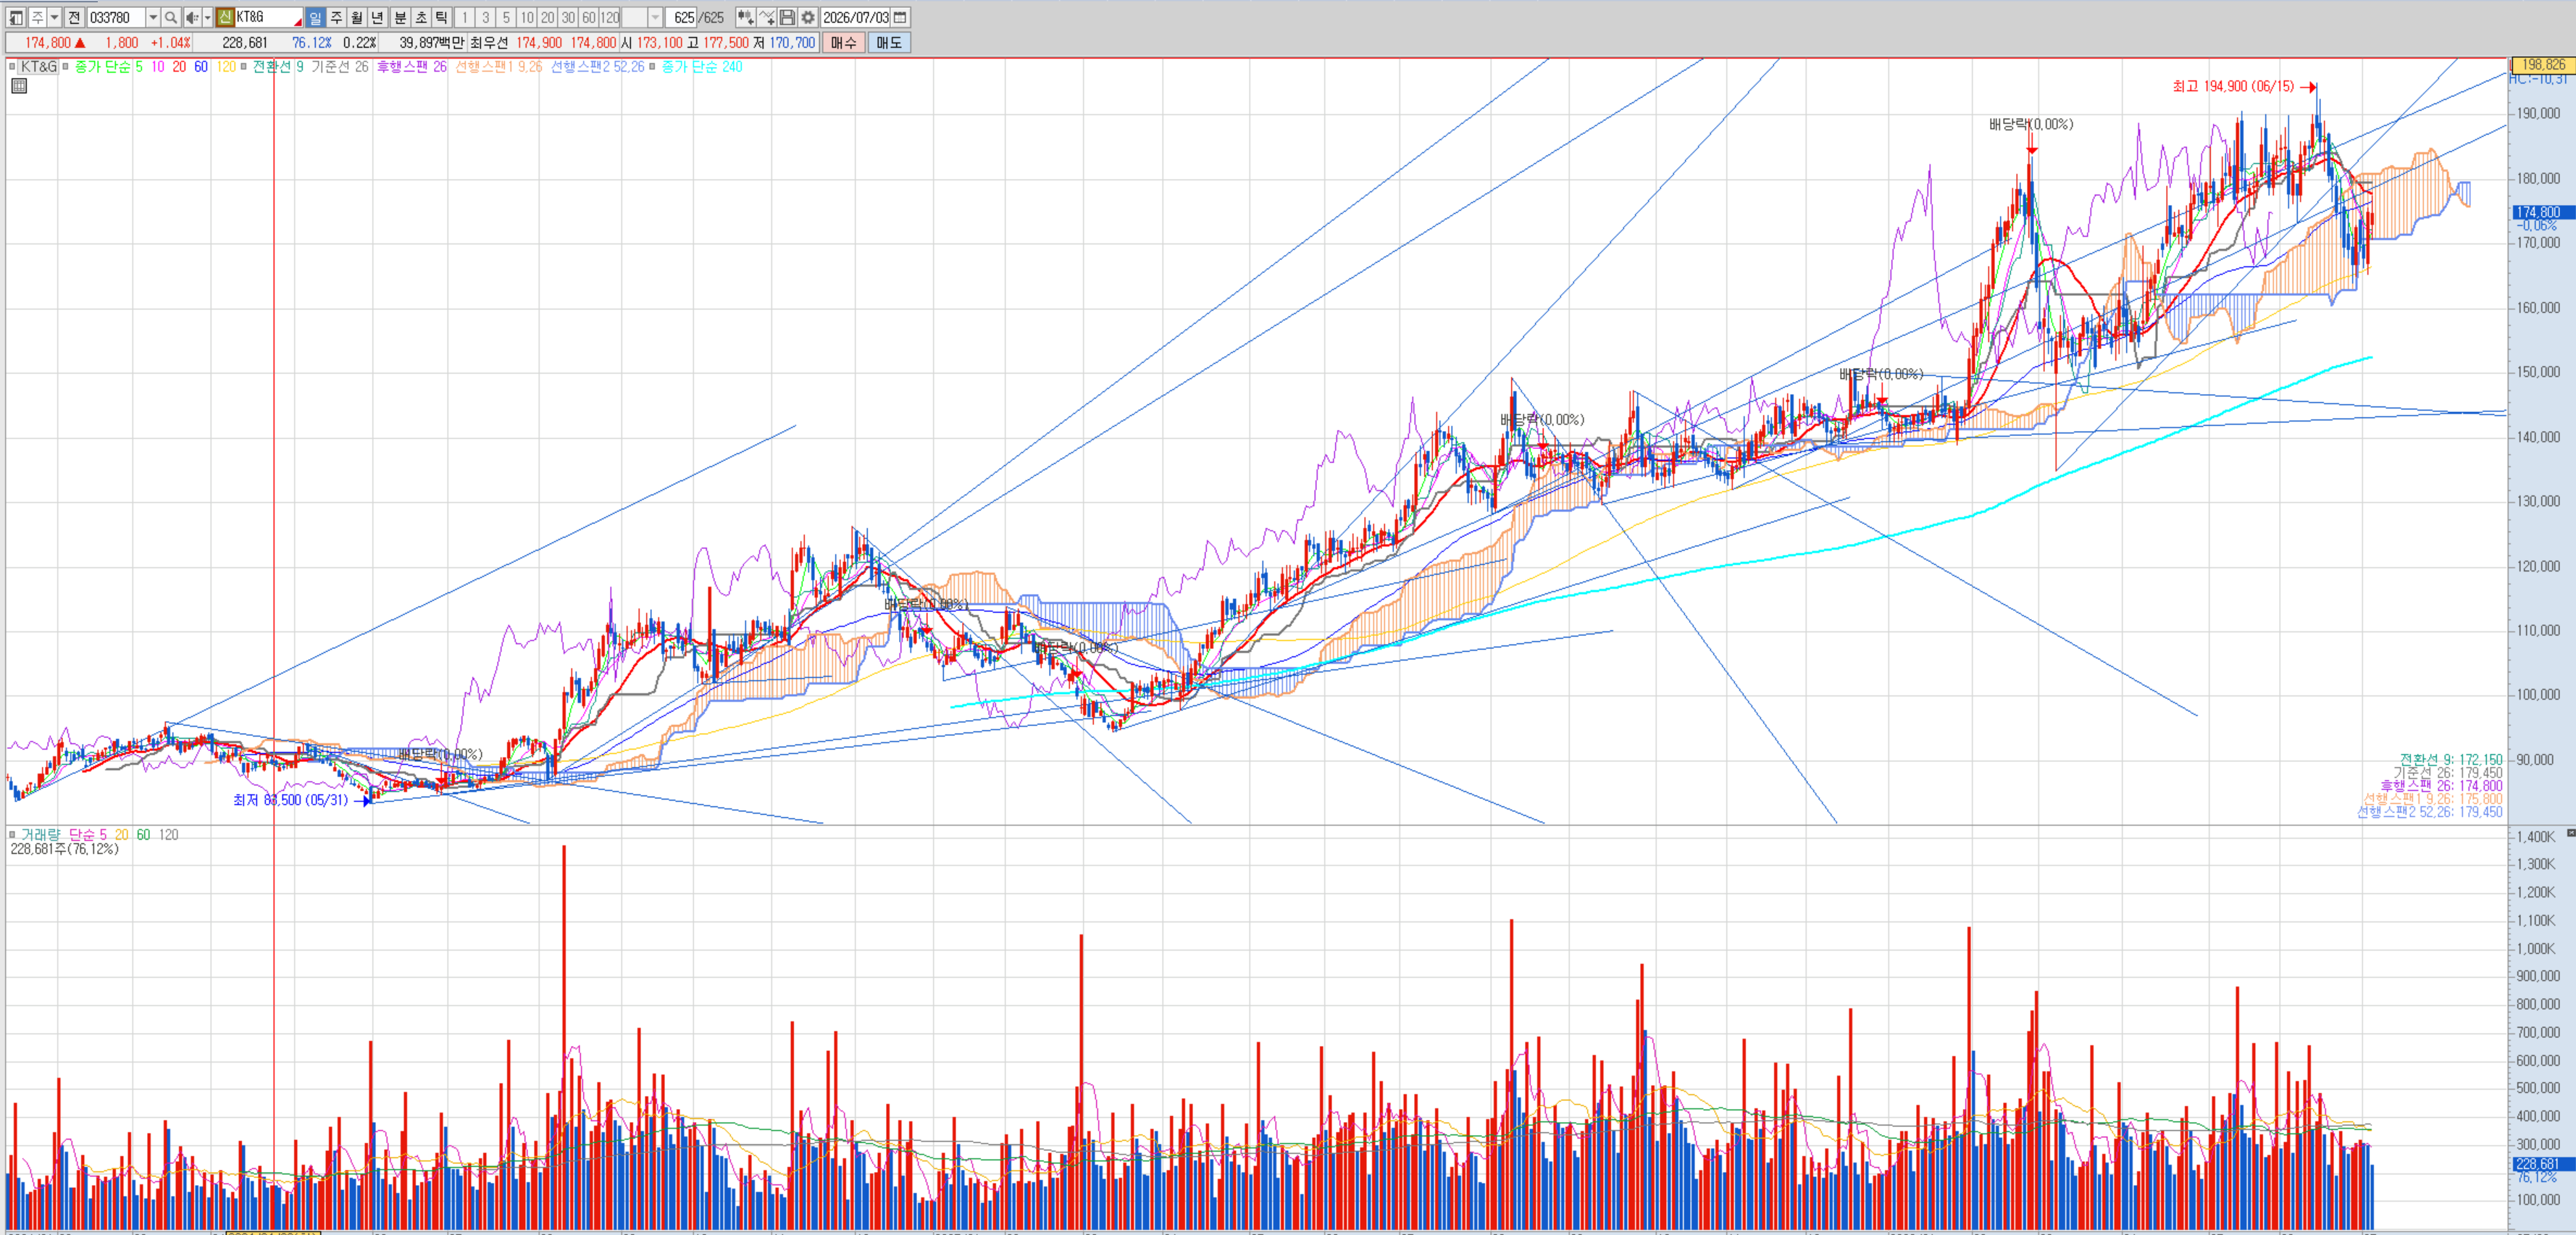Click the blue 174,800 current price tag on axis
Viewport: 2576px width, 1235px height.
[2543, 213]
